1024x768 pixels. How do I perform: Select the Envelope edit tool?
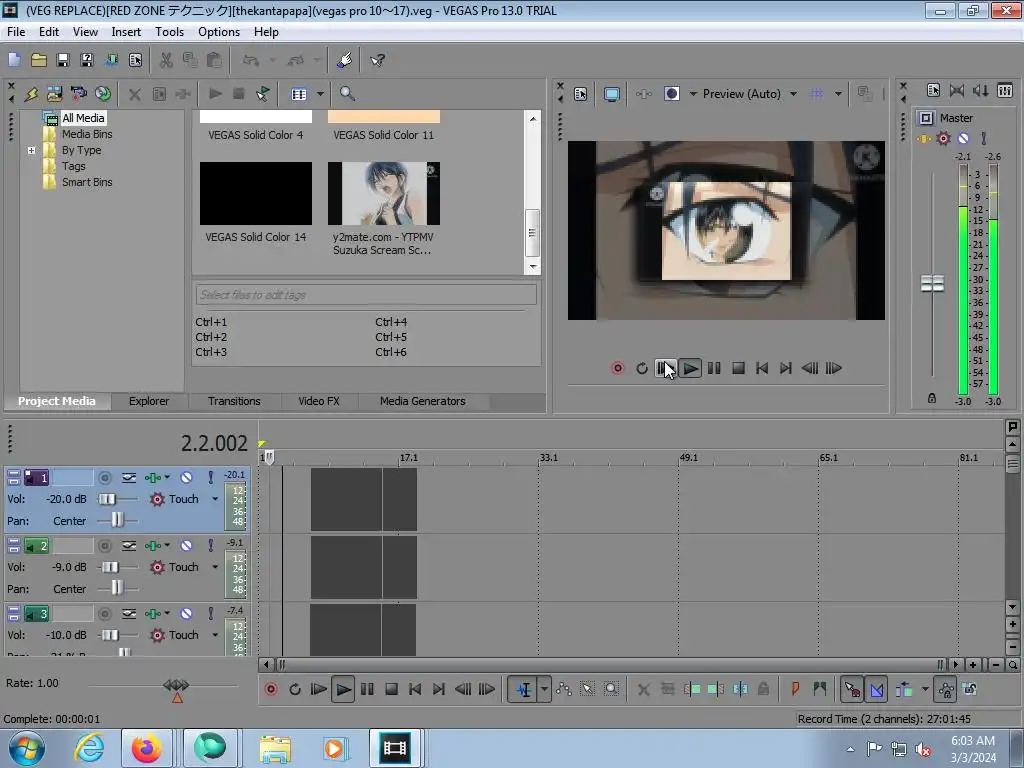[x=564, y=689]
